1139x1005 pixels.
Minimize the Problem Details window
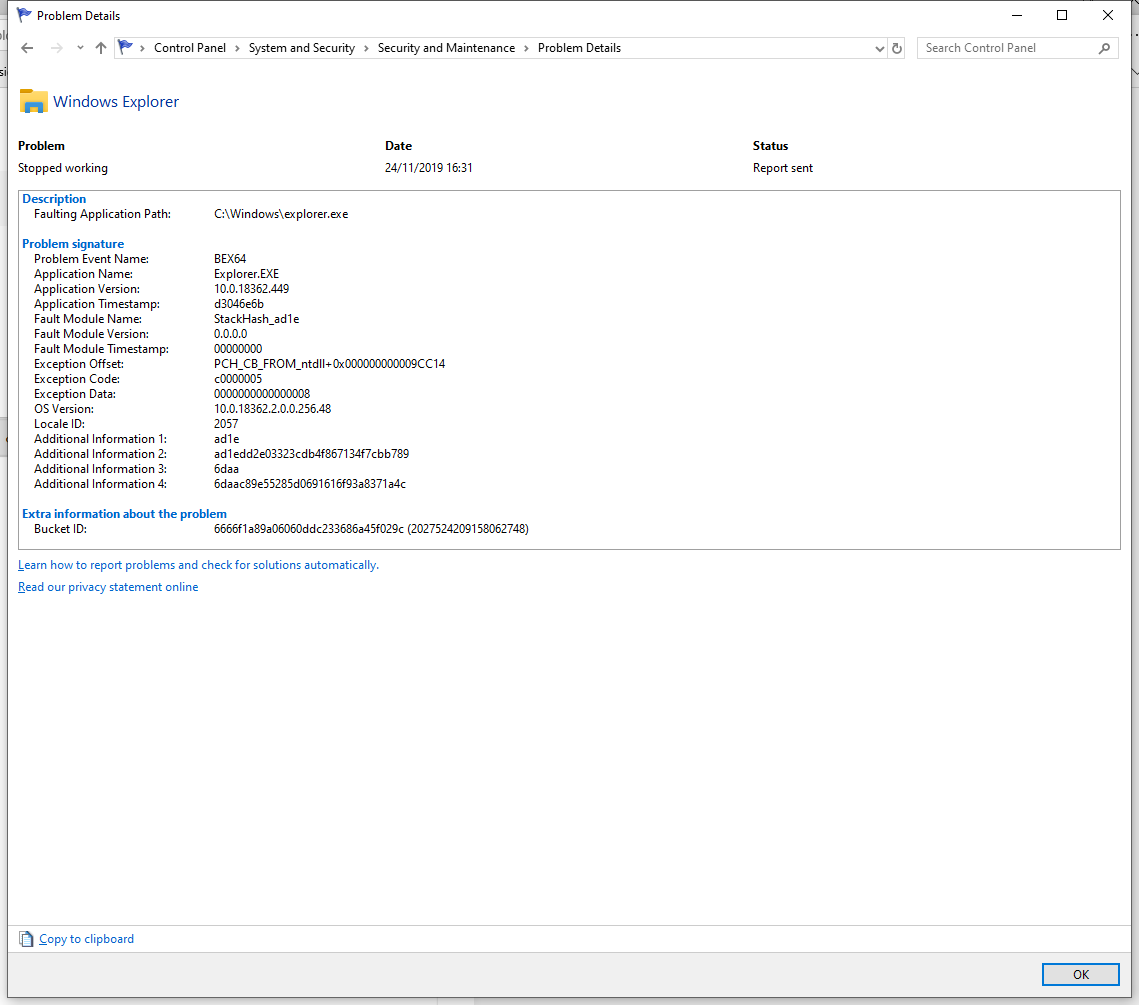point(1017,15)
